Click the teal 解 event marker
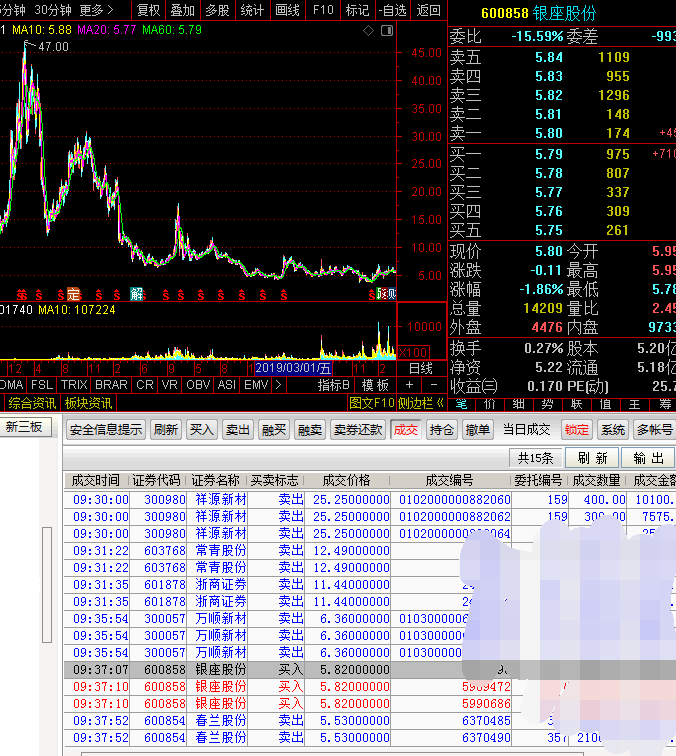676x756 pixels. pos(136,294)
